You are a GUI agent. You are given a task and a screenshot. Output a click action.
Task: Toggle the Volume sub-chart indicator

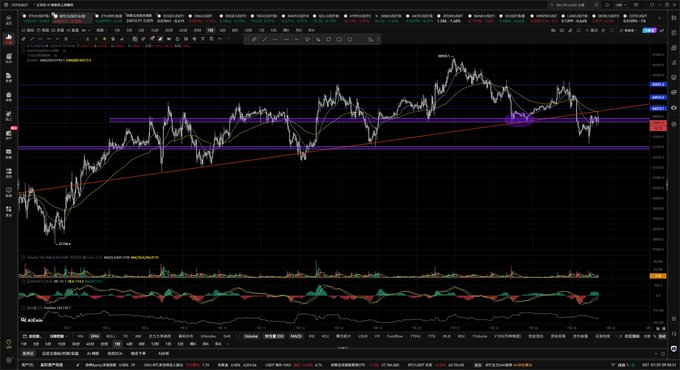click(x=251, y=336)
